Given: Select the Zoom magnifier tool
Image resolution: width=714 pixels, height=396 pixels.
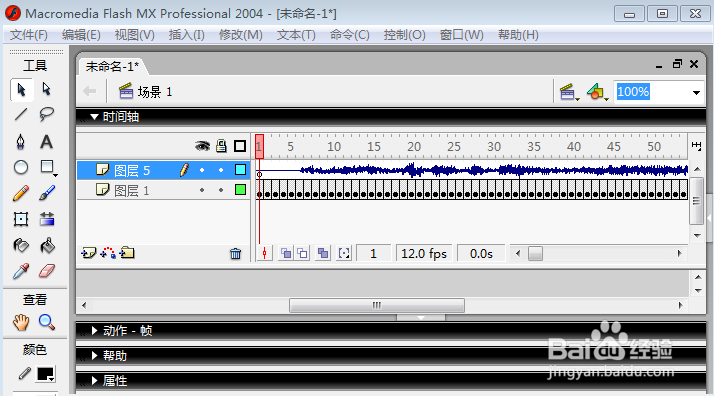Looking at the screenshot, I should [46, 322].
